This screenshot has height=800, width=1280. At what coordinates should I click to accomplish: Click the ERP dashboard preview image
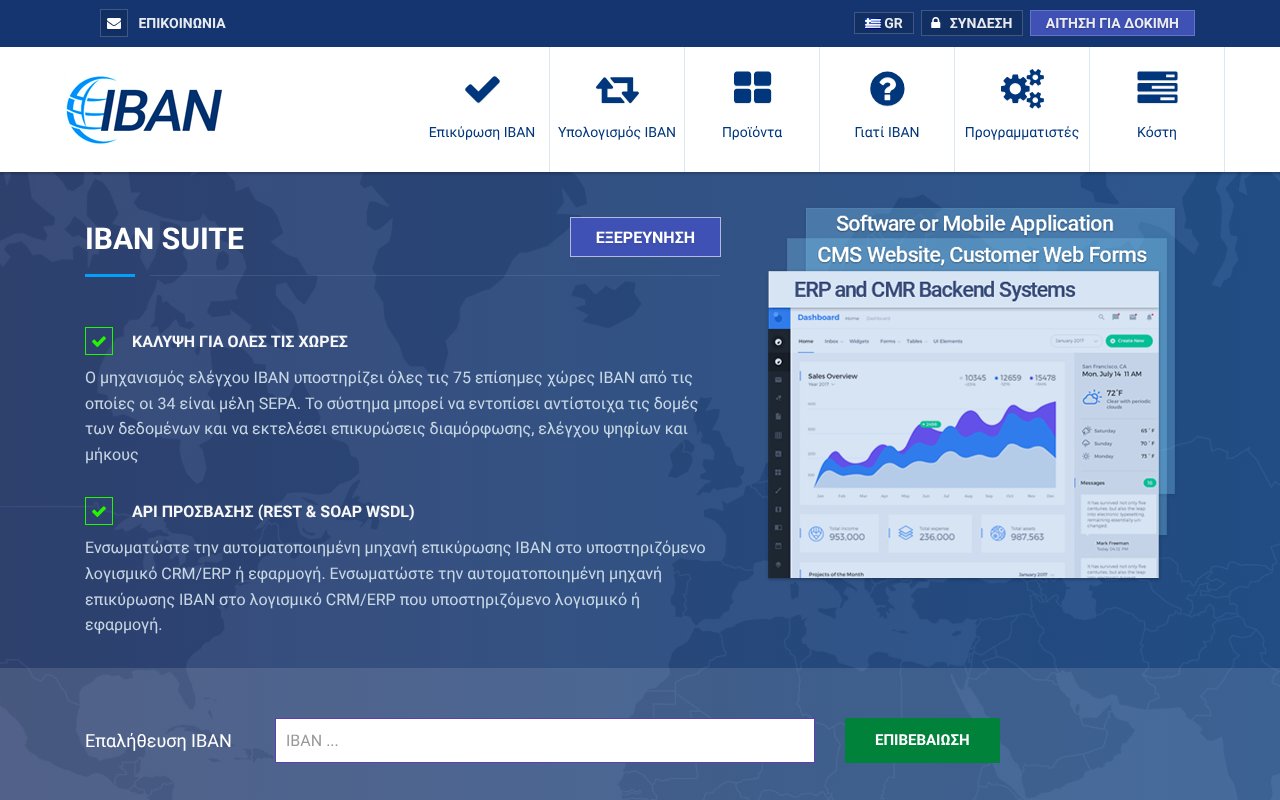coord(963,440)
